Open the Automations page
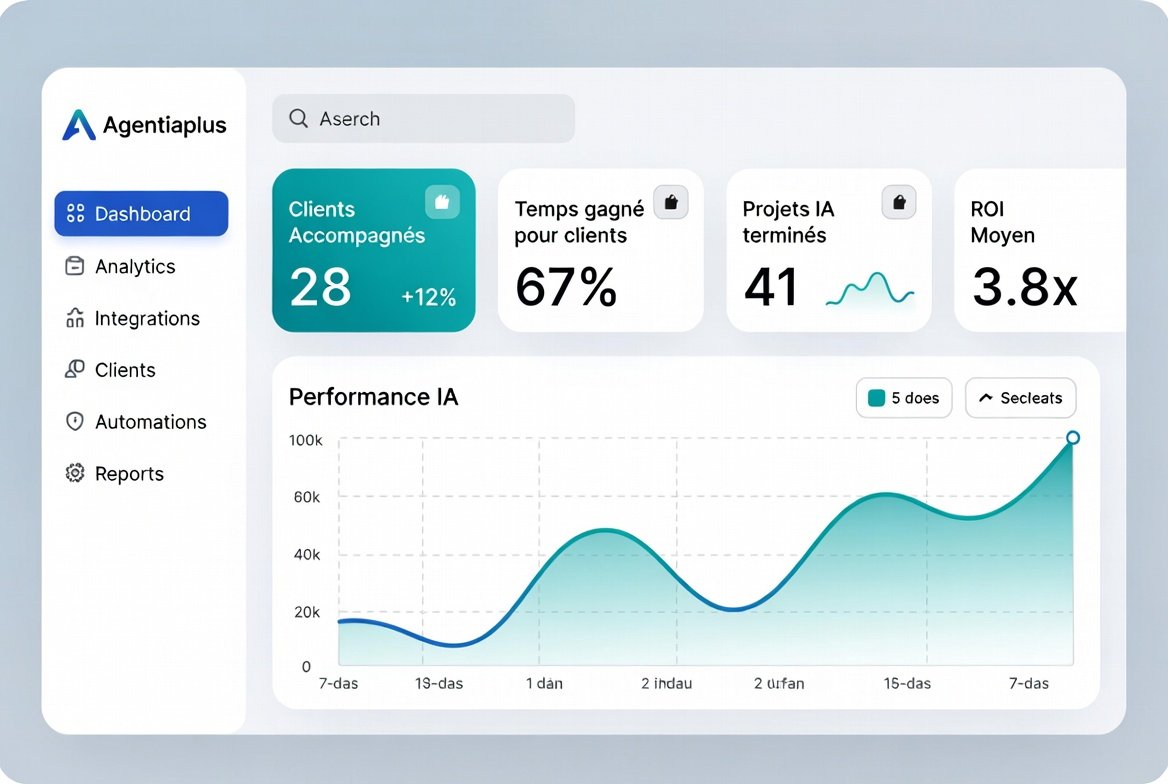 [x=136, y=422]
